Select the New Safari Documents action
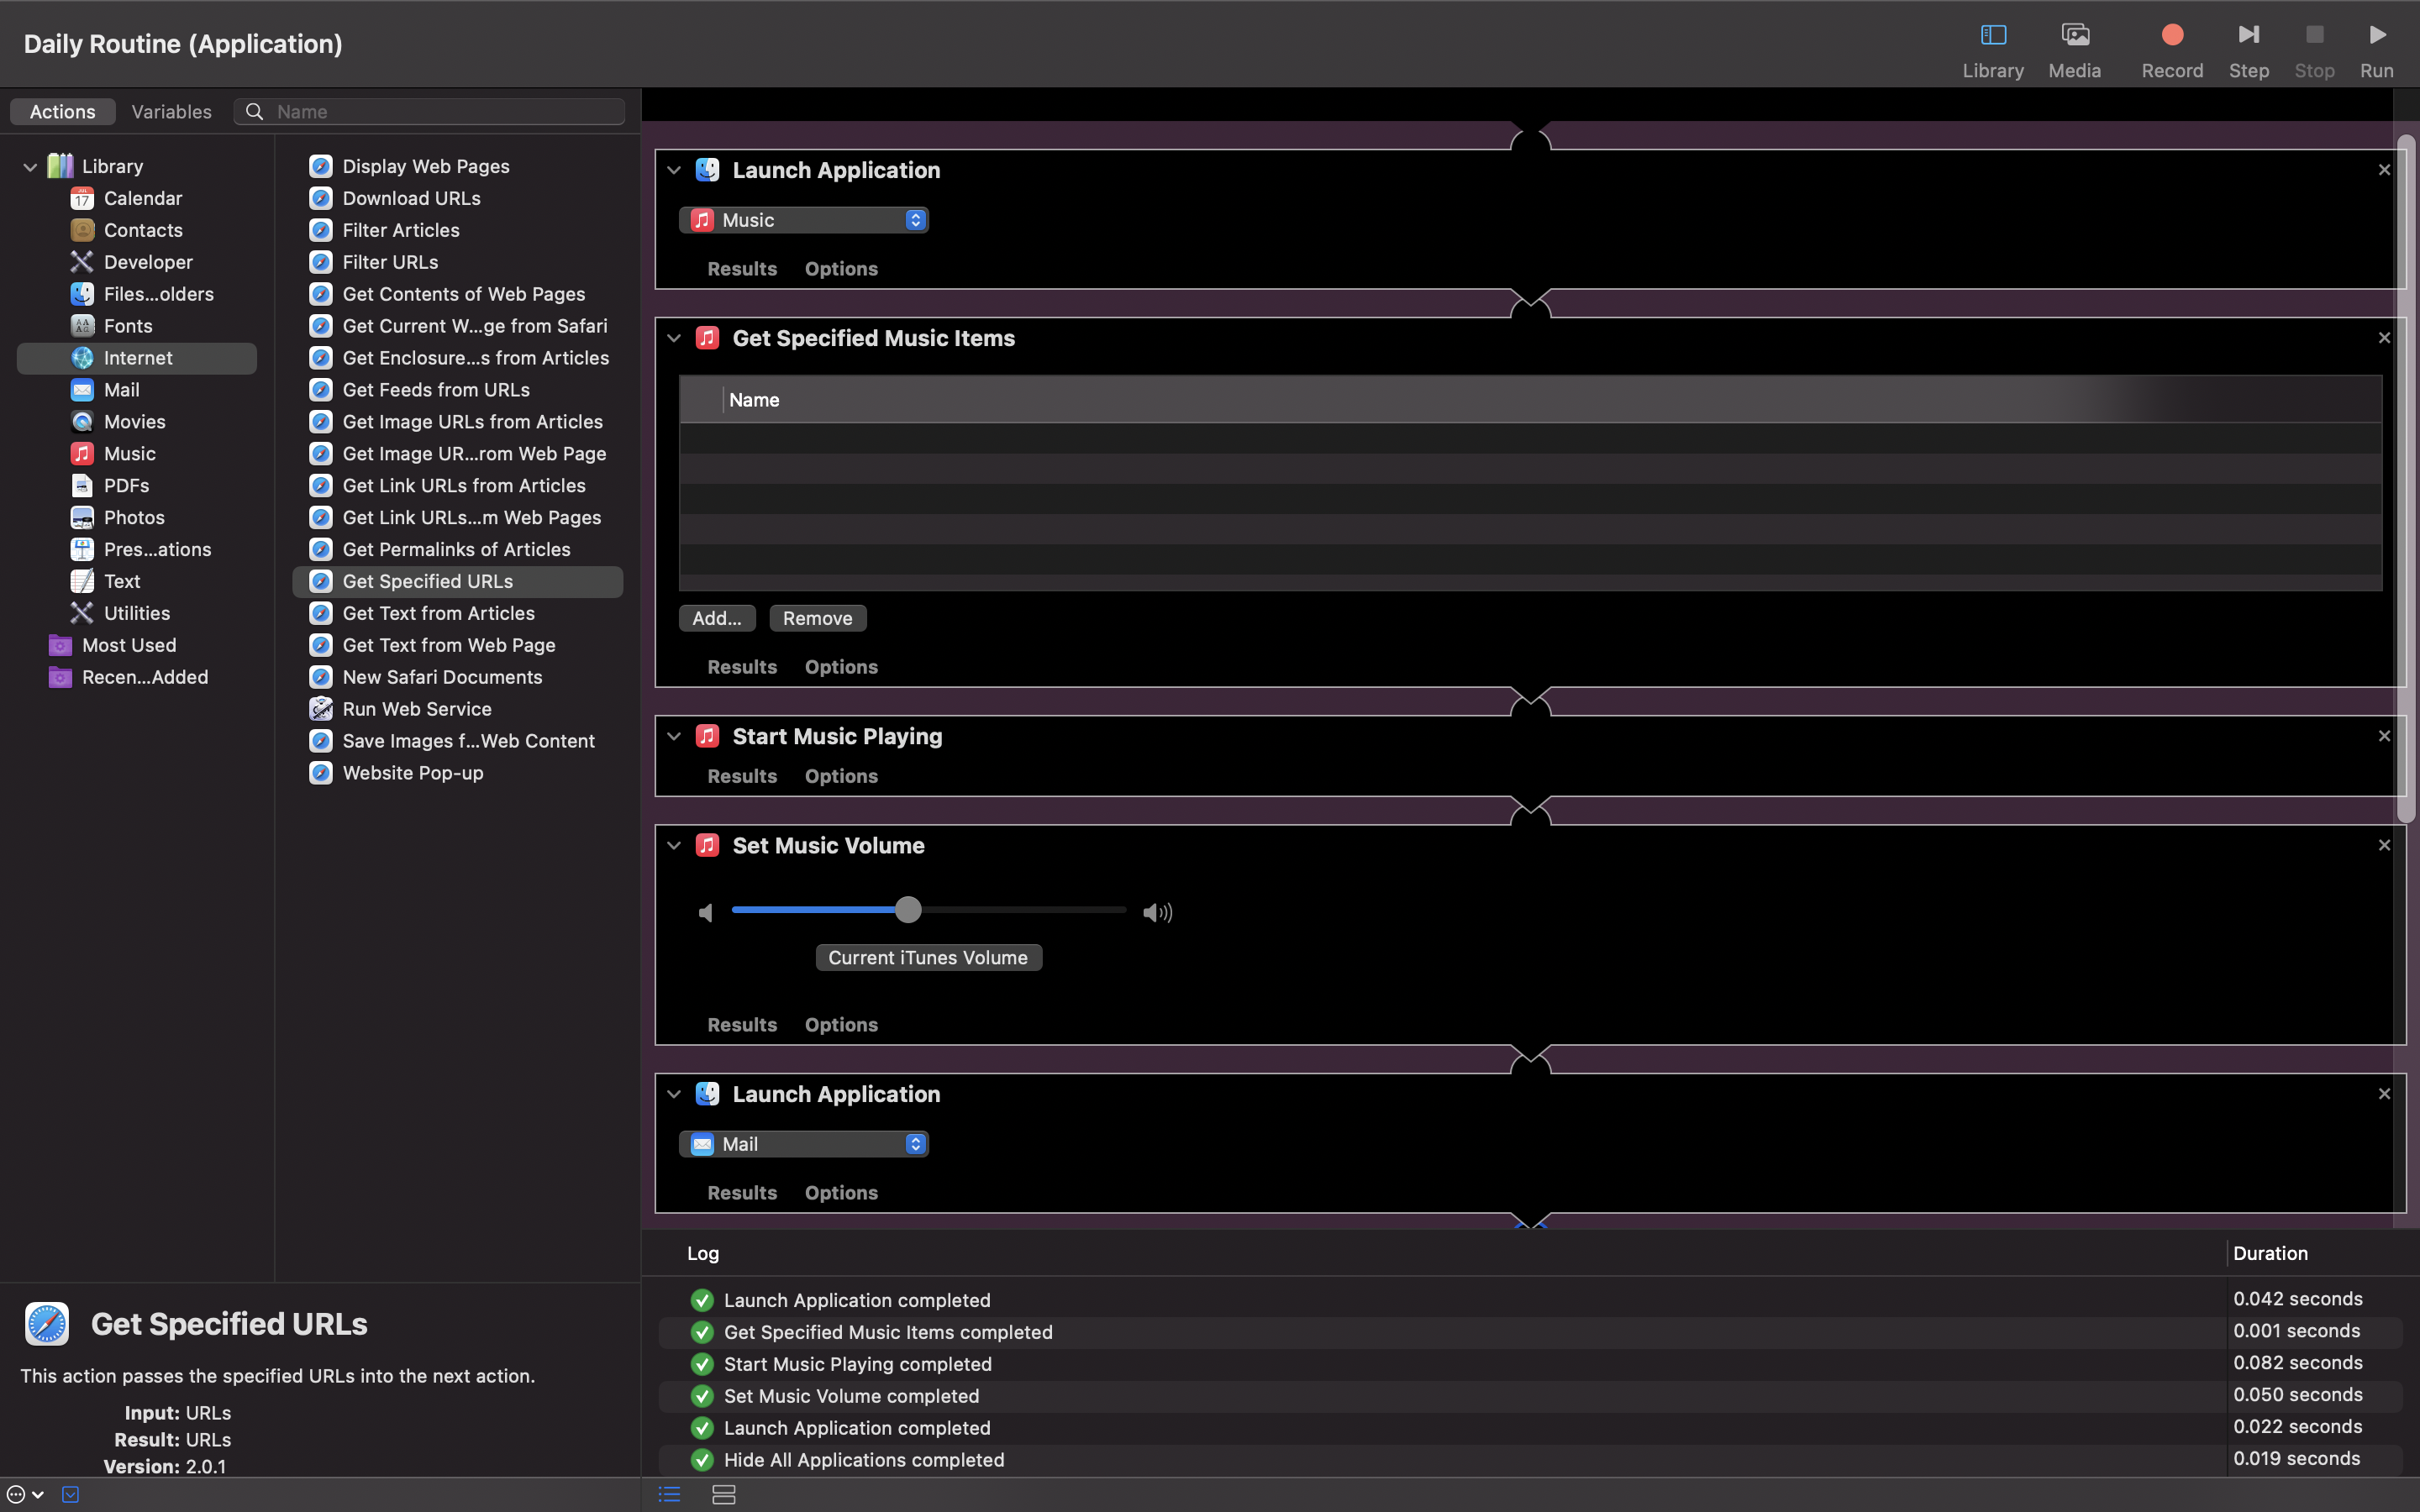 click(457, 677)
